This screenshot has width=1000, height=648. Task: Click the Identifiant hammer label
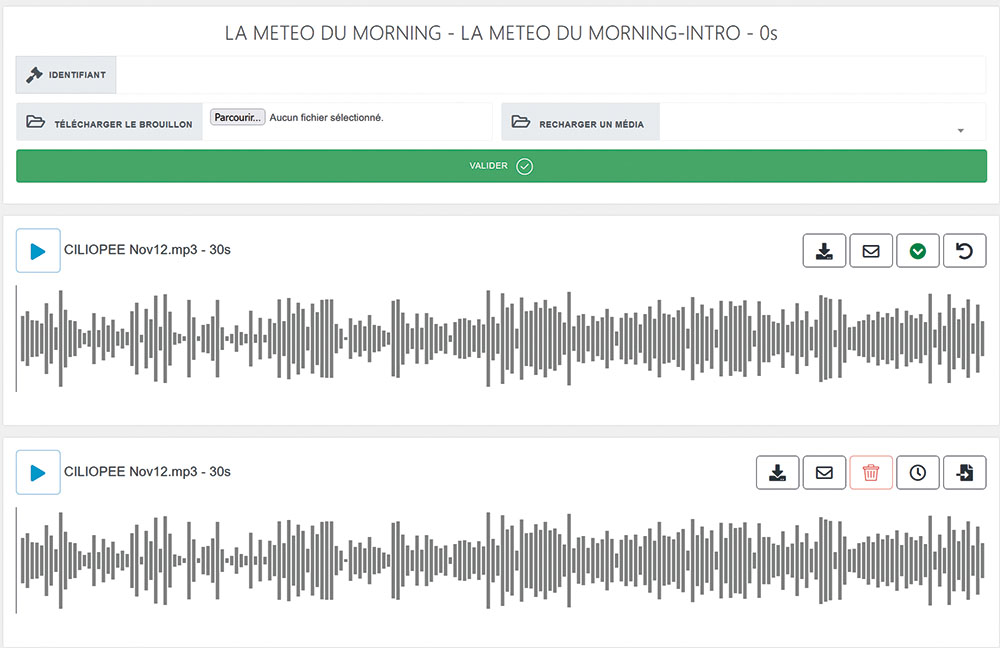pos(66,75)
